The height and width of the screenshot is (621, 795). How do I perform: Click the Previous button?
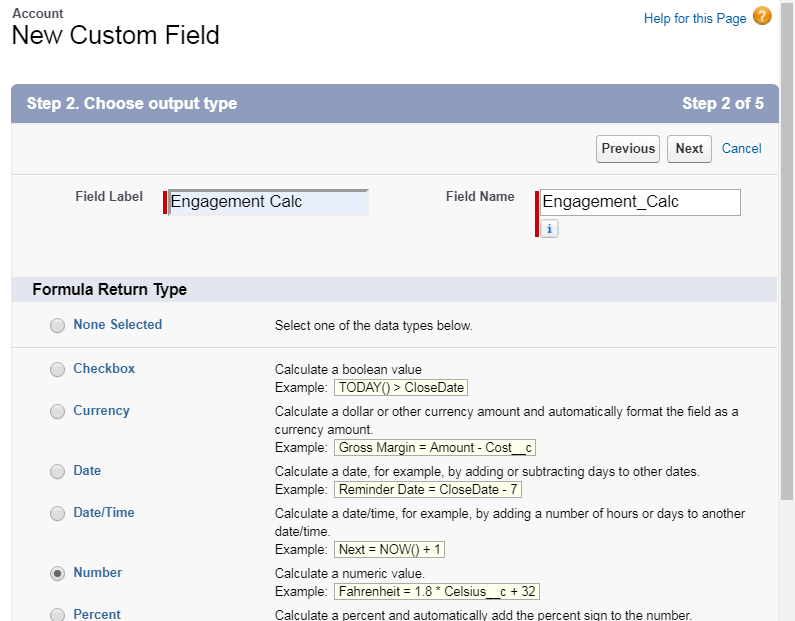click(628, 149)
